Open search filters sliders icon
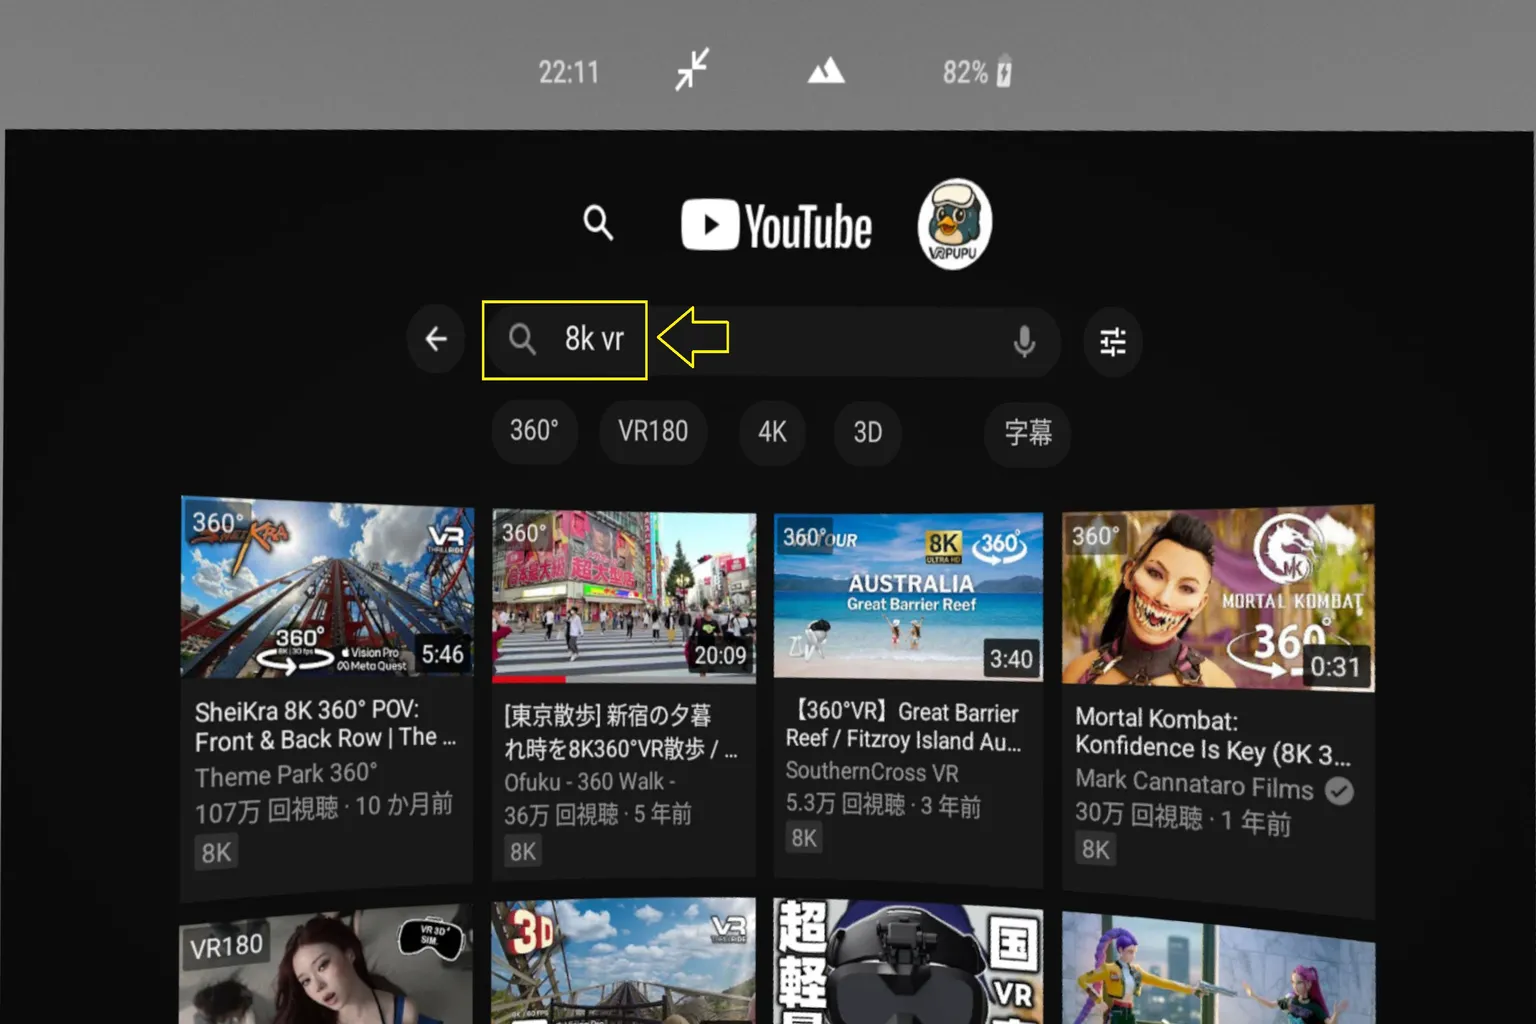 click(1113, 342)
